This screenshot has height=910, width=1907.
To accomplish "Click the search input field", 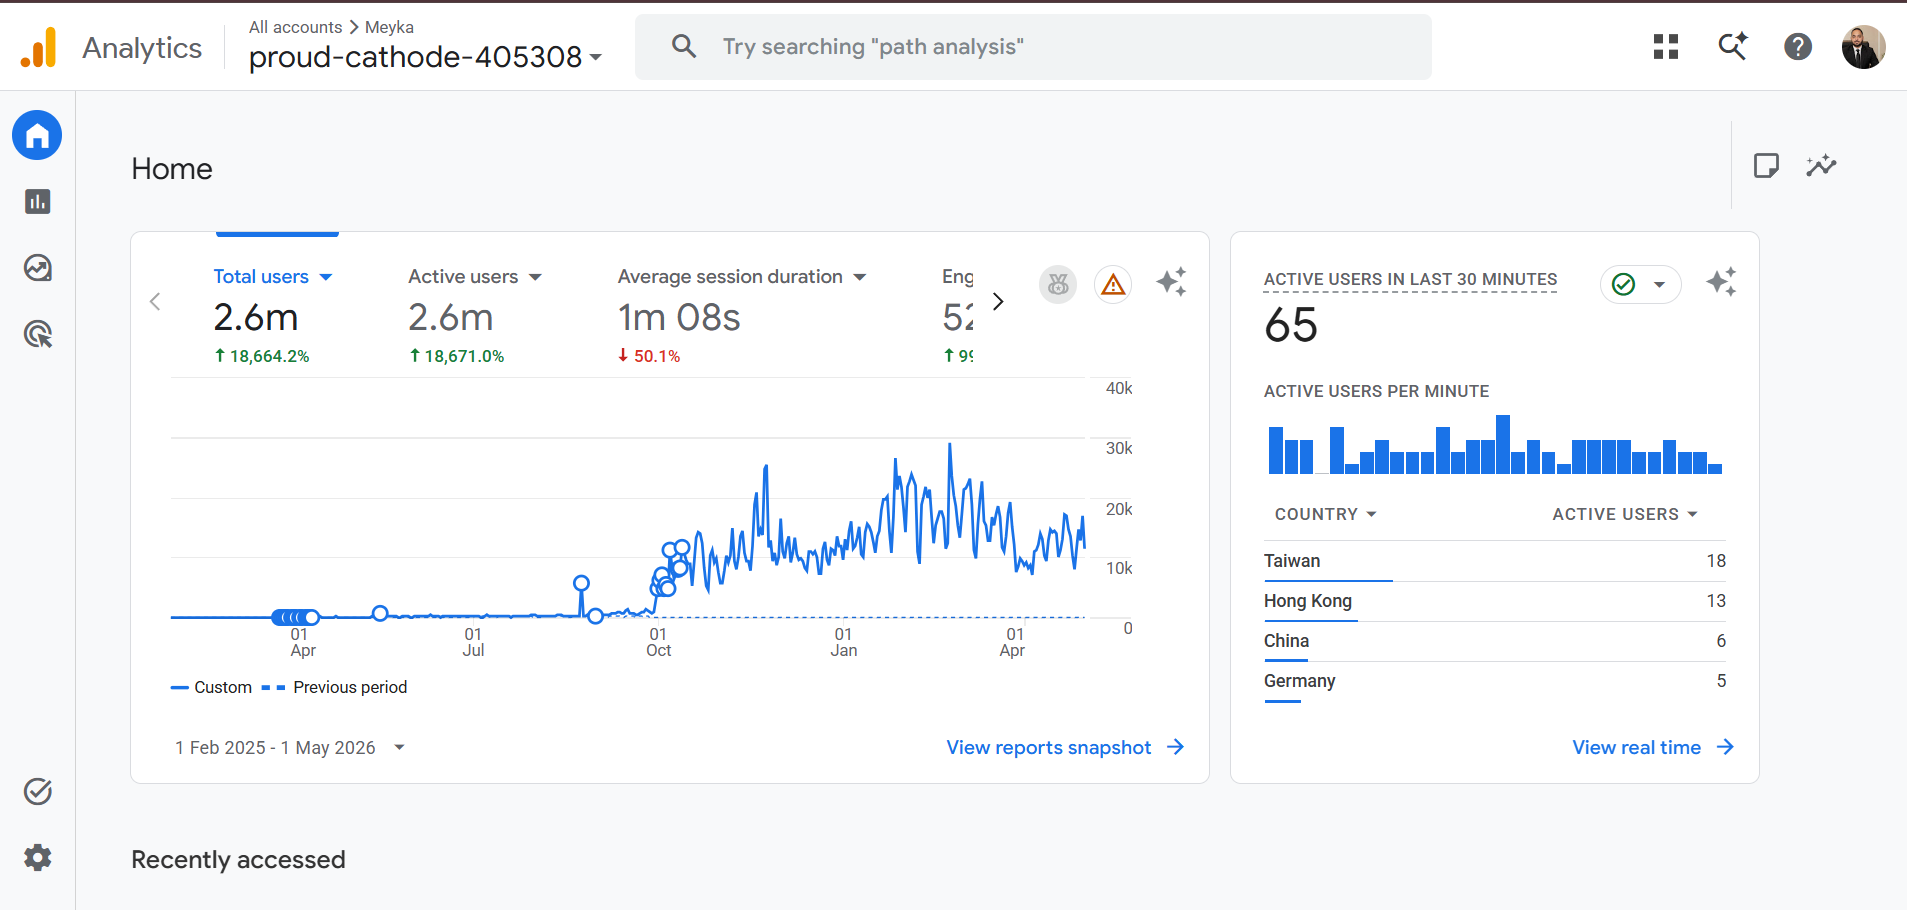I will point(1033,47).
